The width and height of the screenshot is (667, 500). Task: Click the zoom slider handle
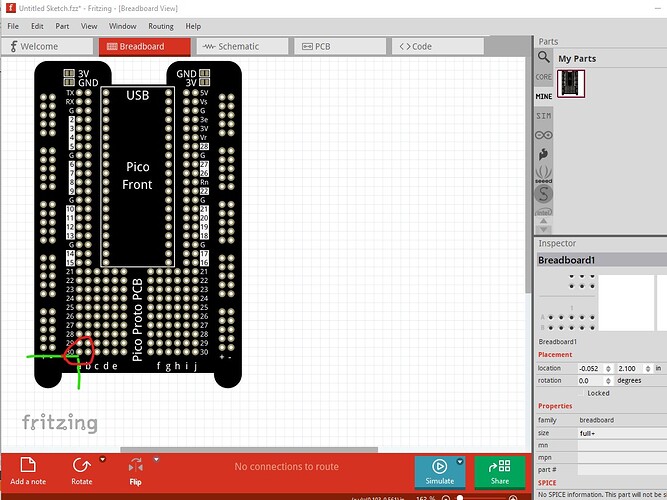tap(460, 497)
